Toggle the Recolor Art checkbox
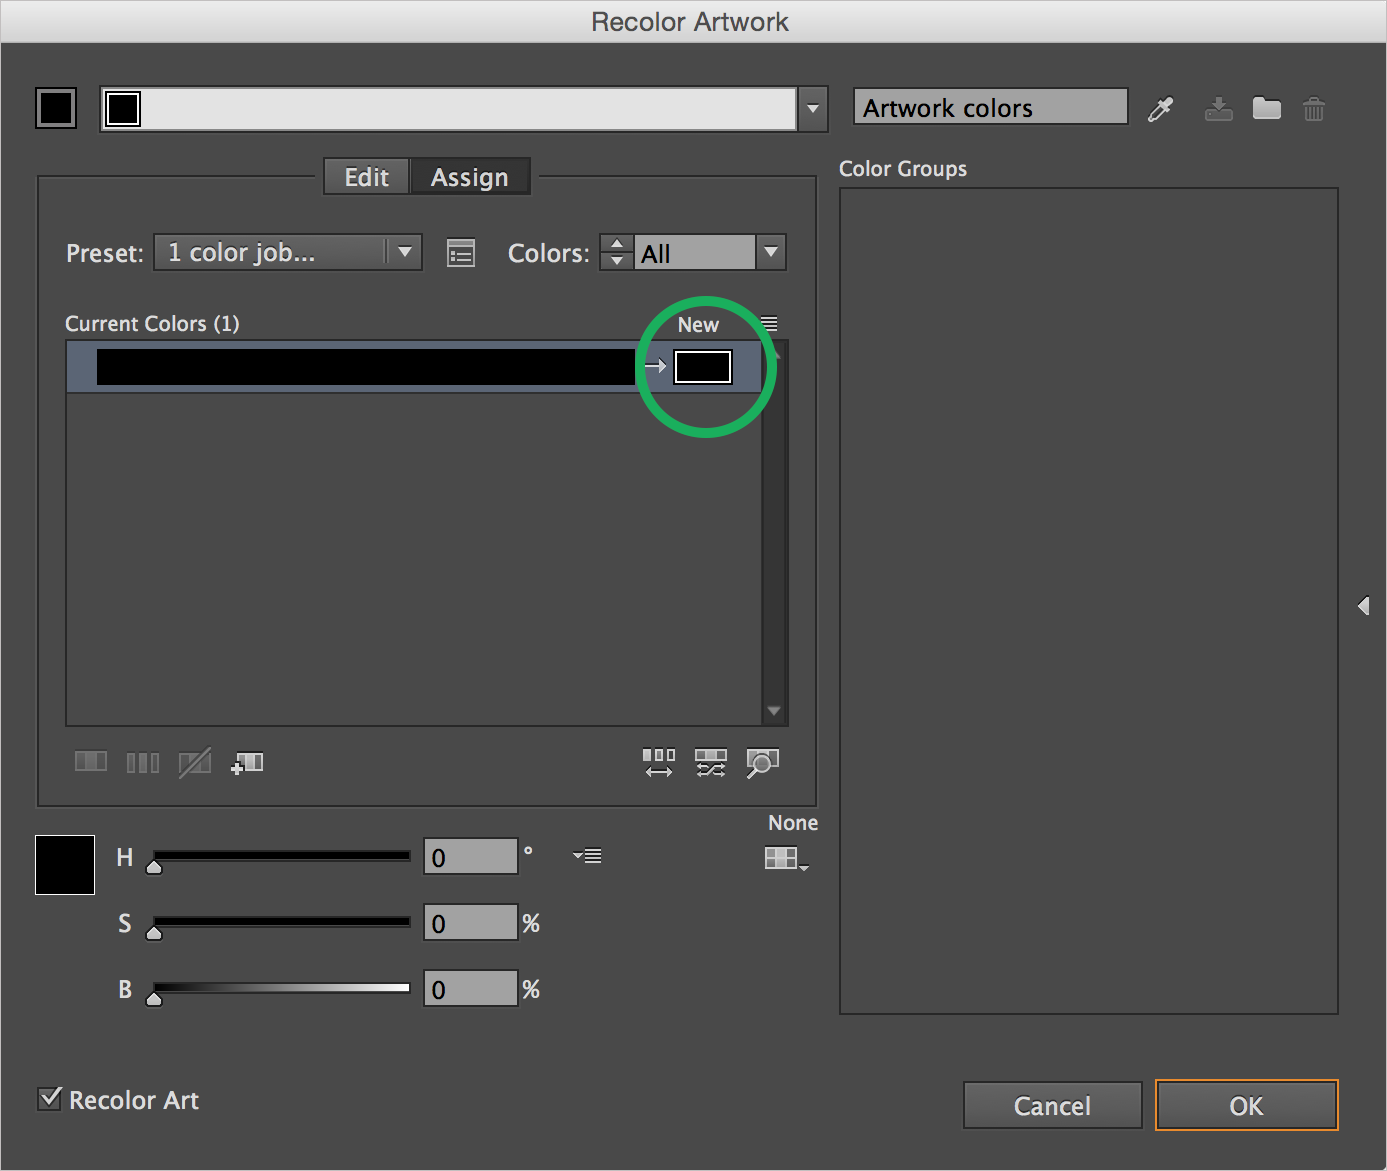 [x=49, y=1098]
